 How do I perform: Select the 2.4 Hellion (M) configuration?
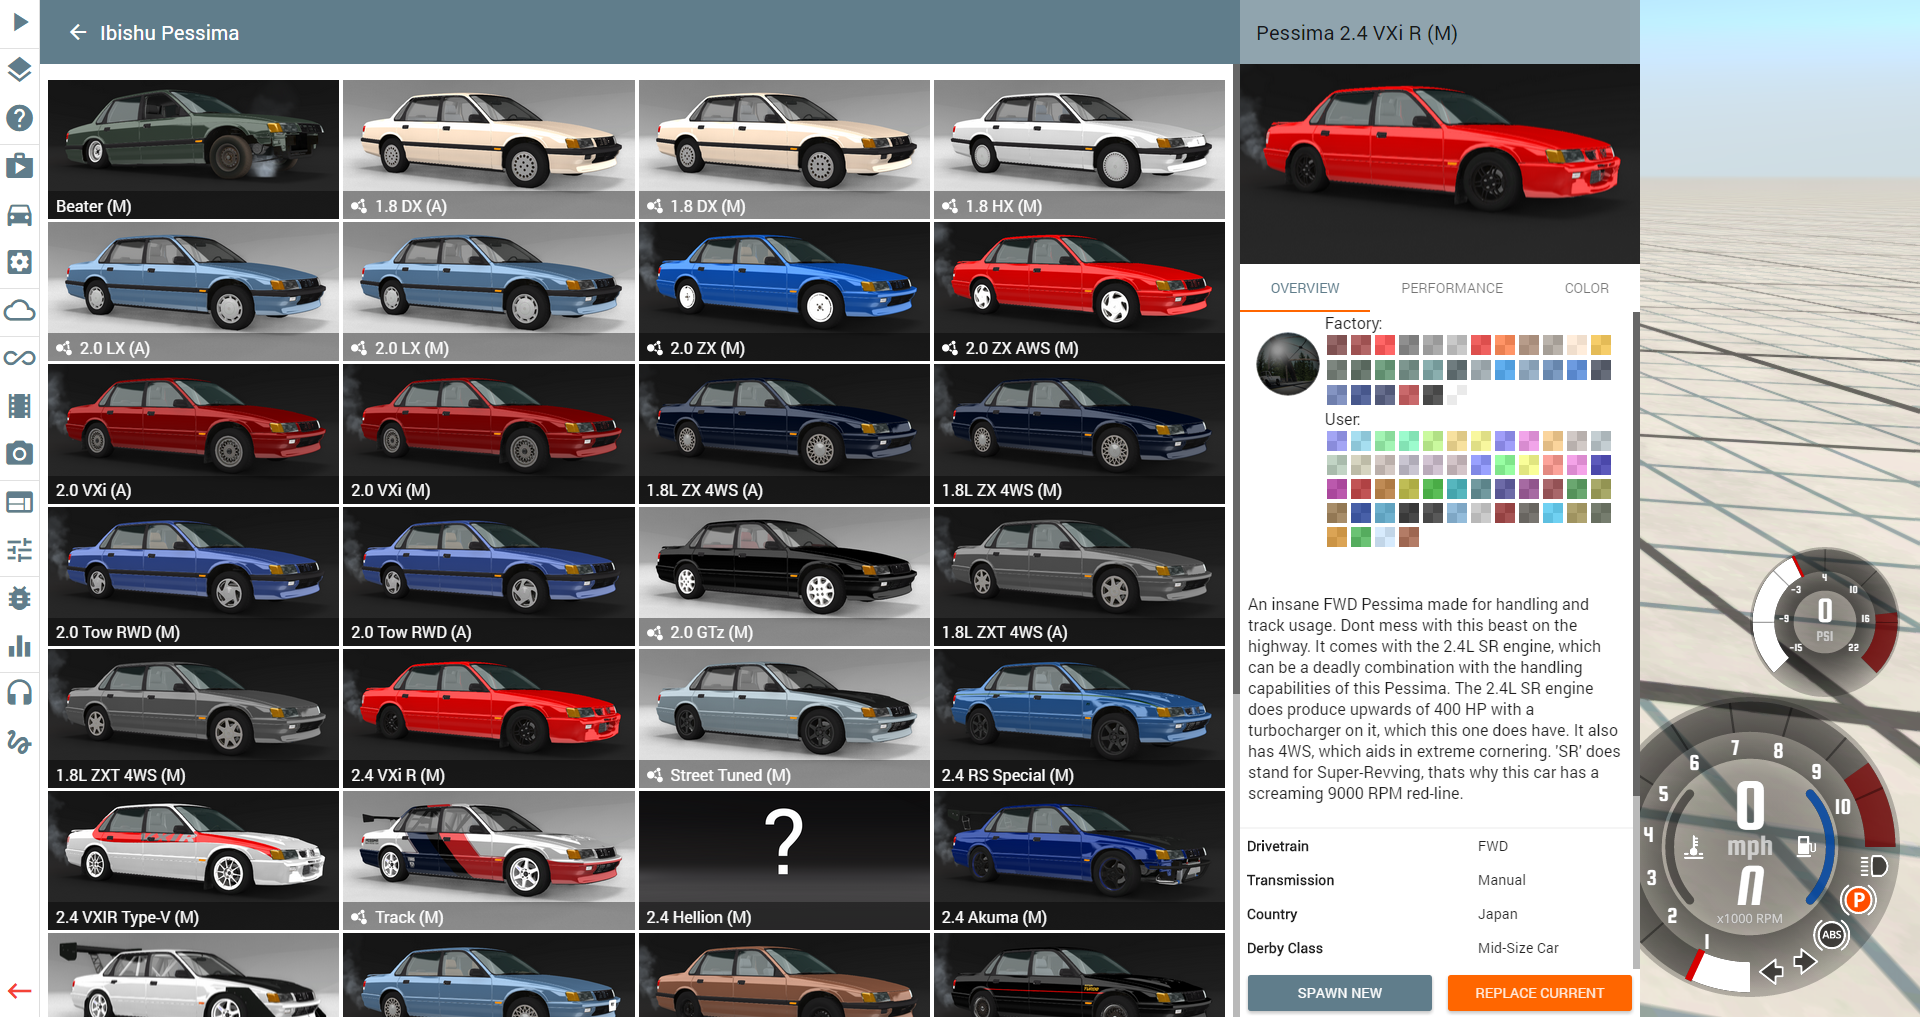pyautogui.click(x=784, y=860)
